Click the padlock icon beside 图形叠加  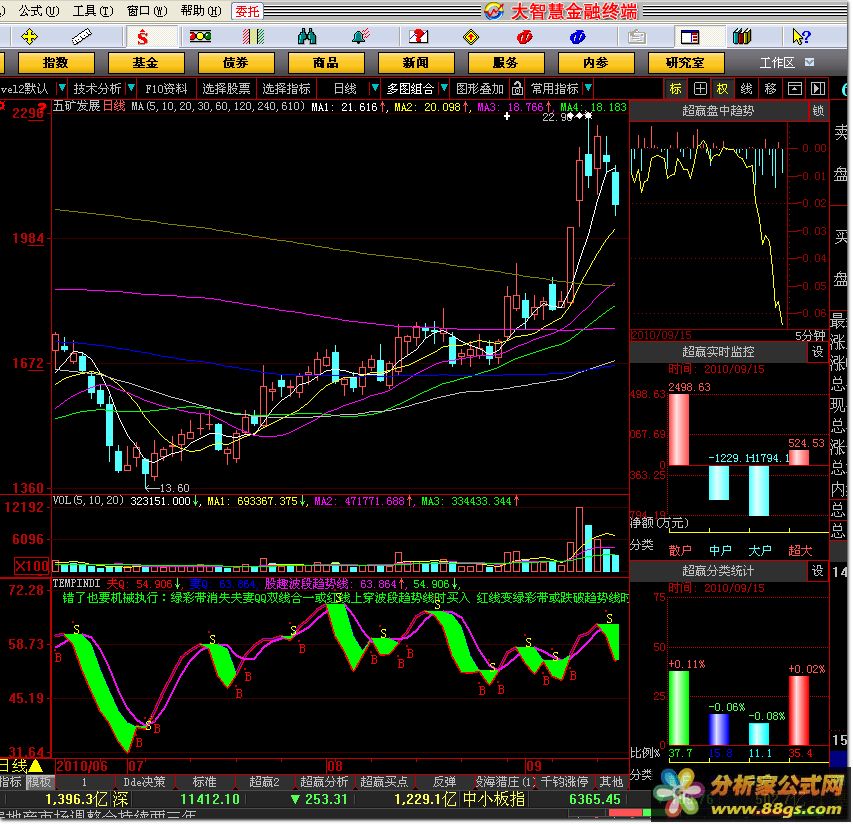point(517,88)
